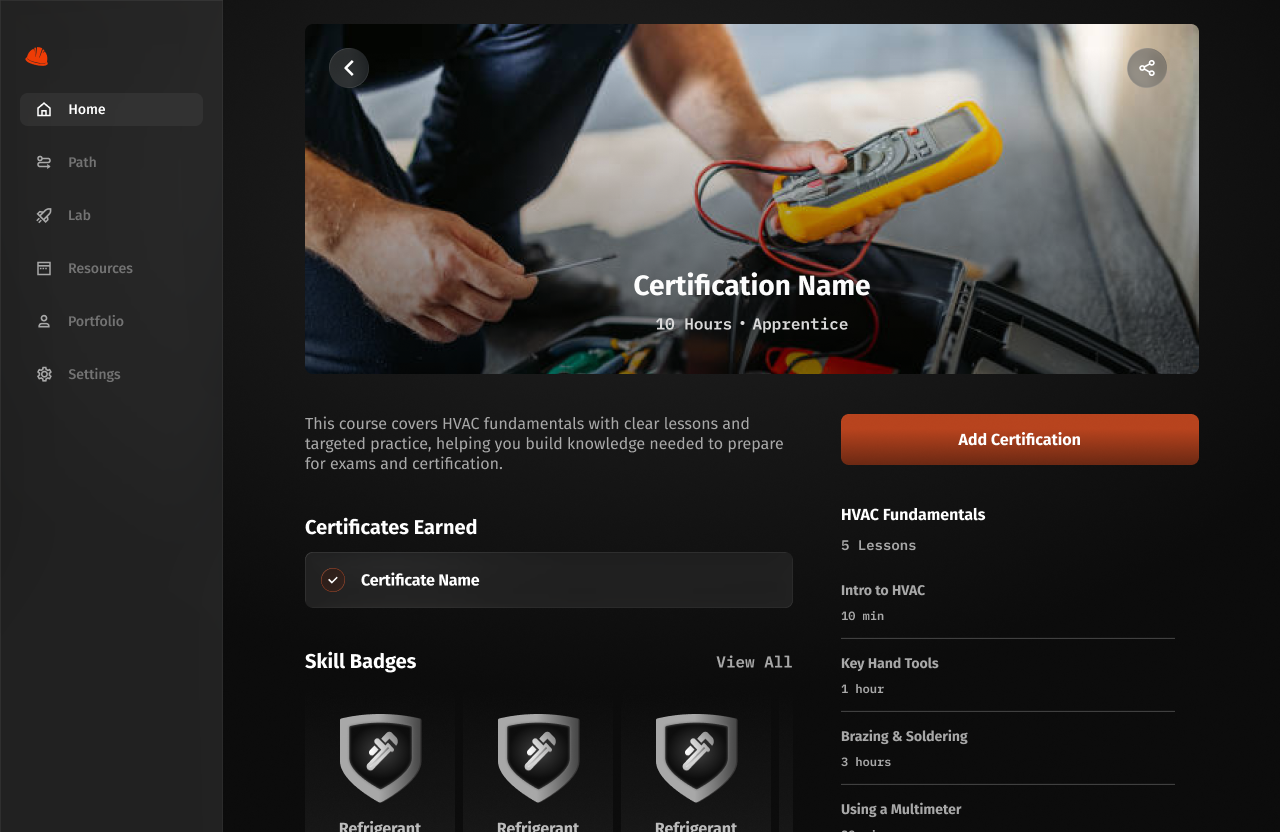
Task: Open the Using a Multimeter lesson
Action: pyautogui.click(x=1008, y=814)
